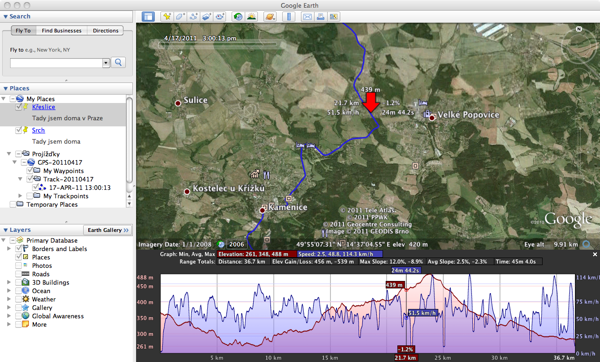The height and width of the screenshot is (362, 600).
Task: Select the 17-APR-11 13:00:13 track item
Action: click(80, 188)
